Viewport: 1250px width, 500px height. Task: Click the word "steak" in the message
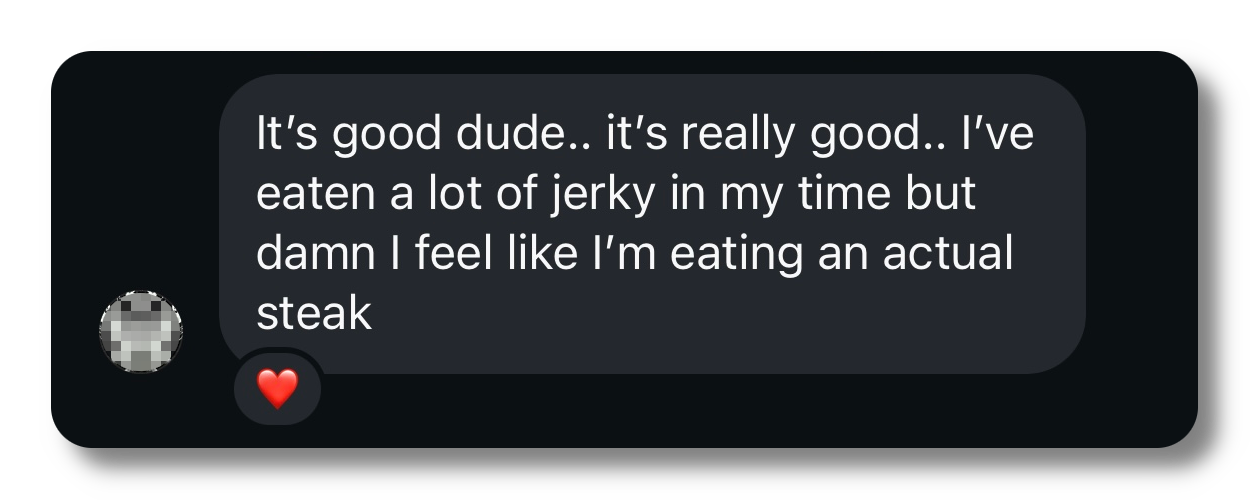pyautogui.click(x=314, y=315)
